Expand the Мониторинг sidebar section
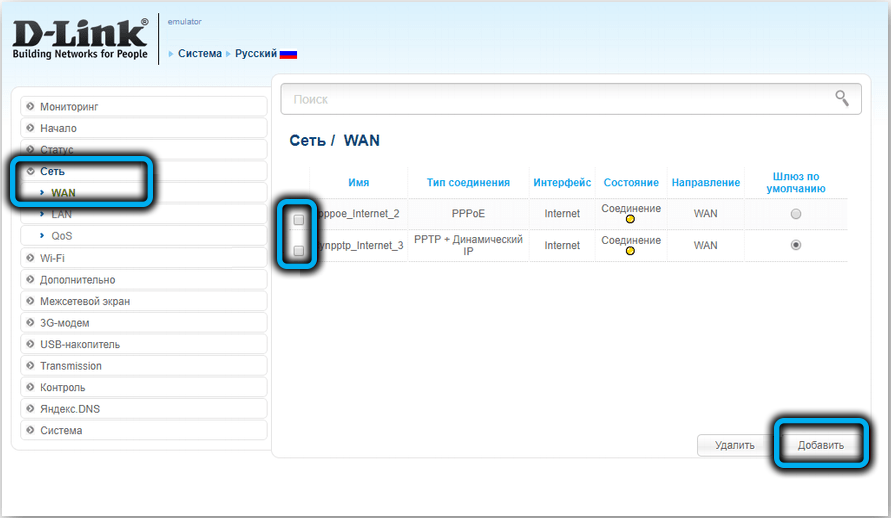891x518 pixels. pyautogui.click(x=68, y=106)
